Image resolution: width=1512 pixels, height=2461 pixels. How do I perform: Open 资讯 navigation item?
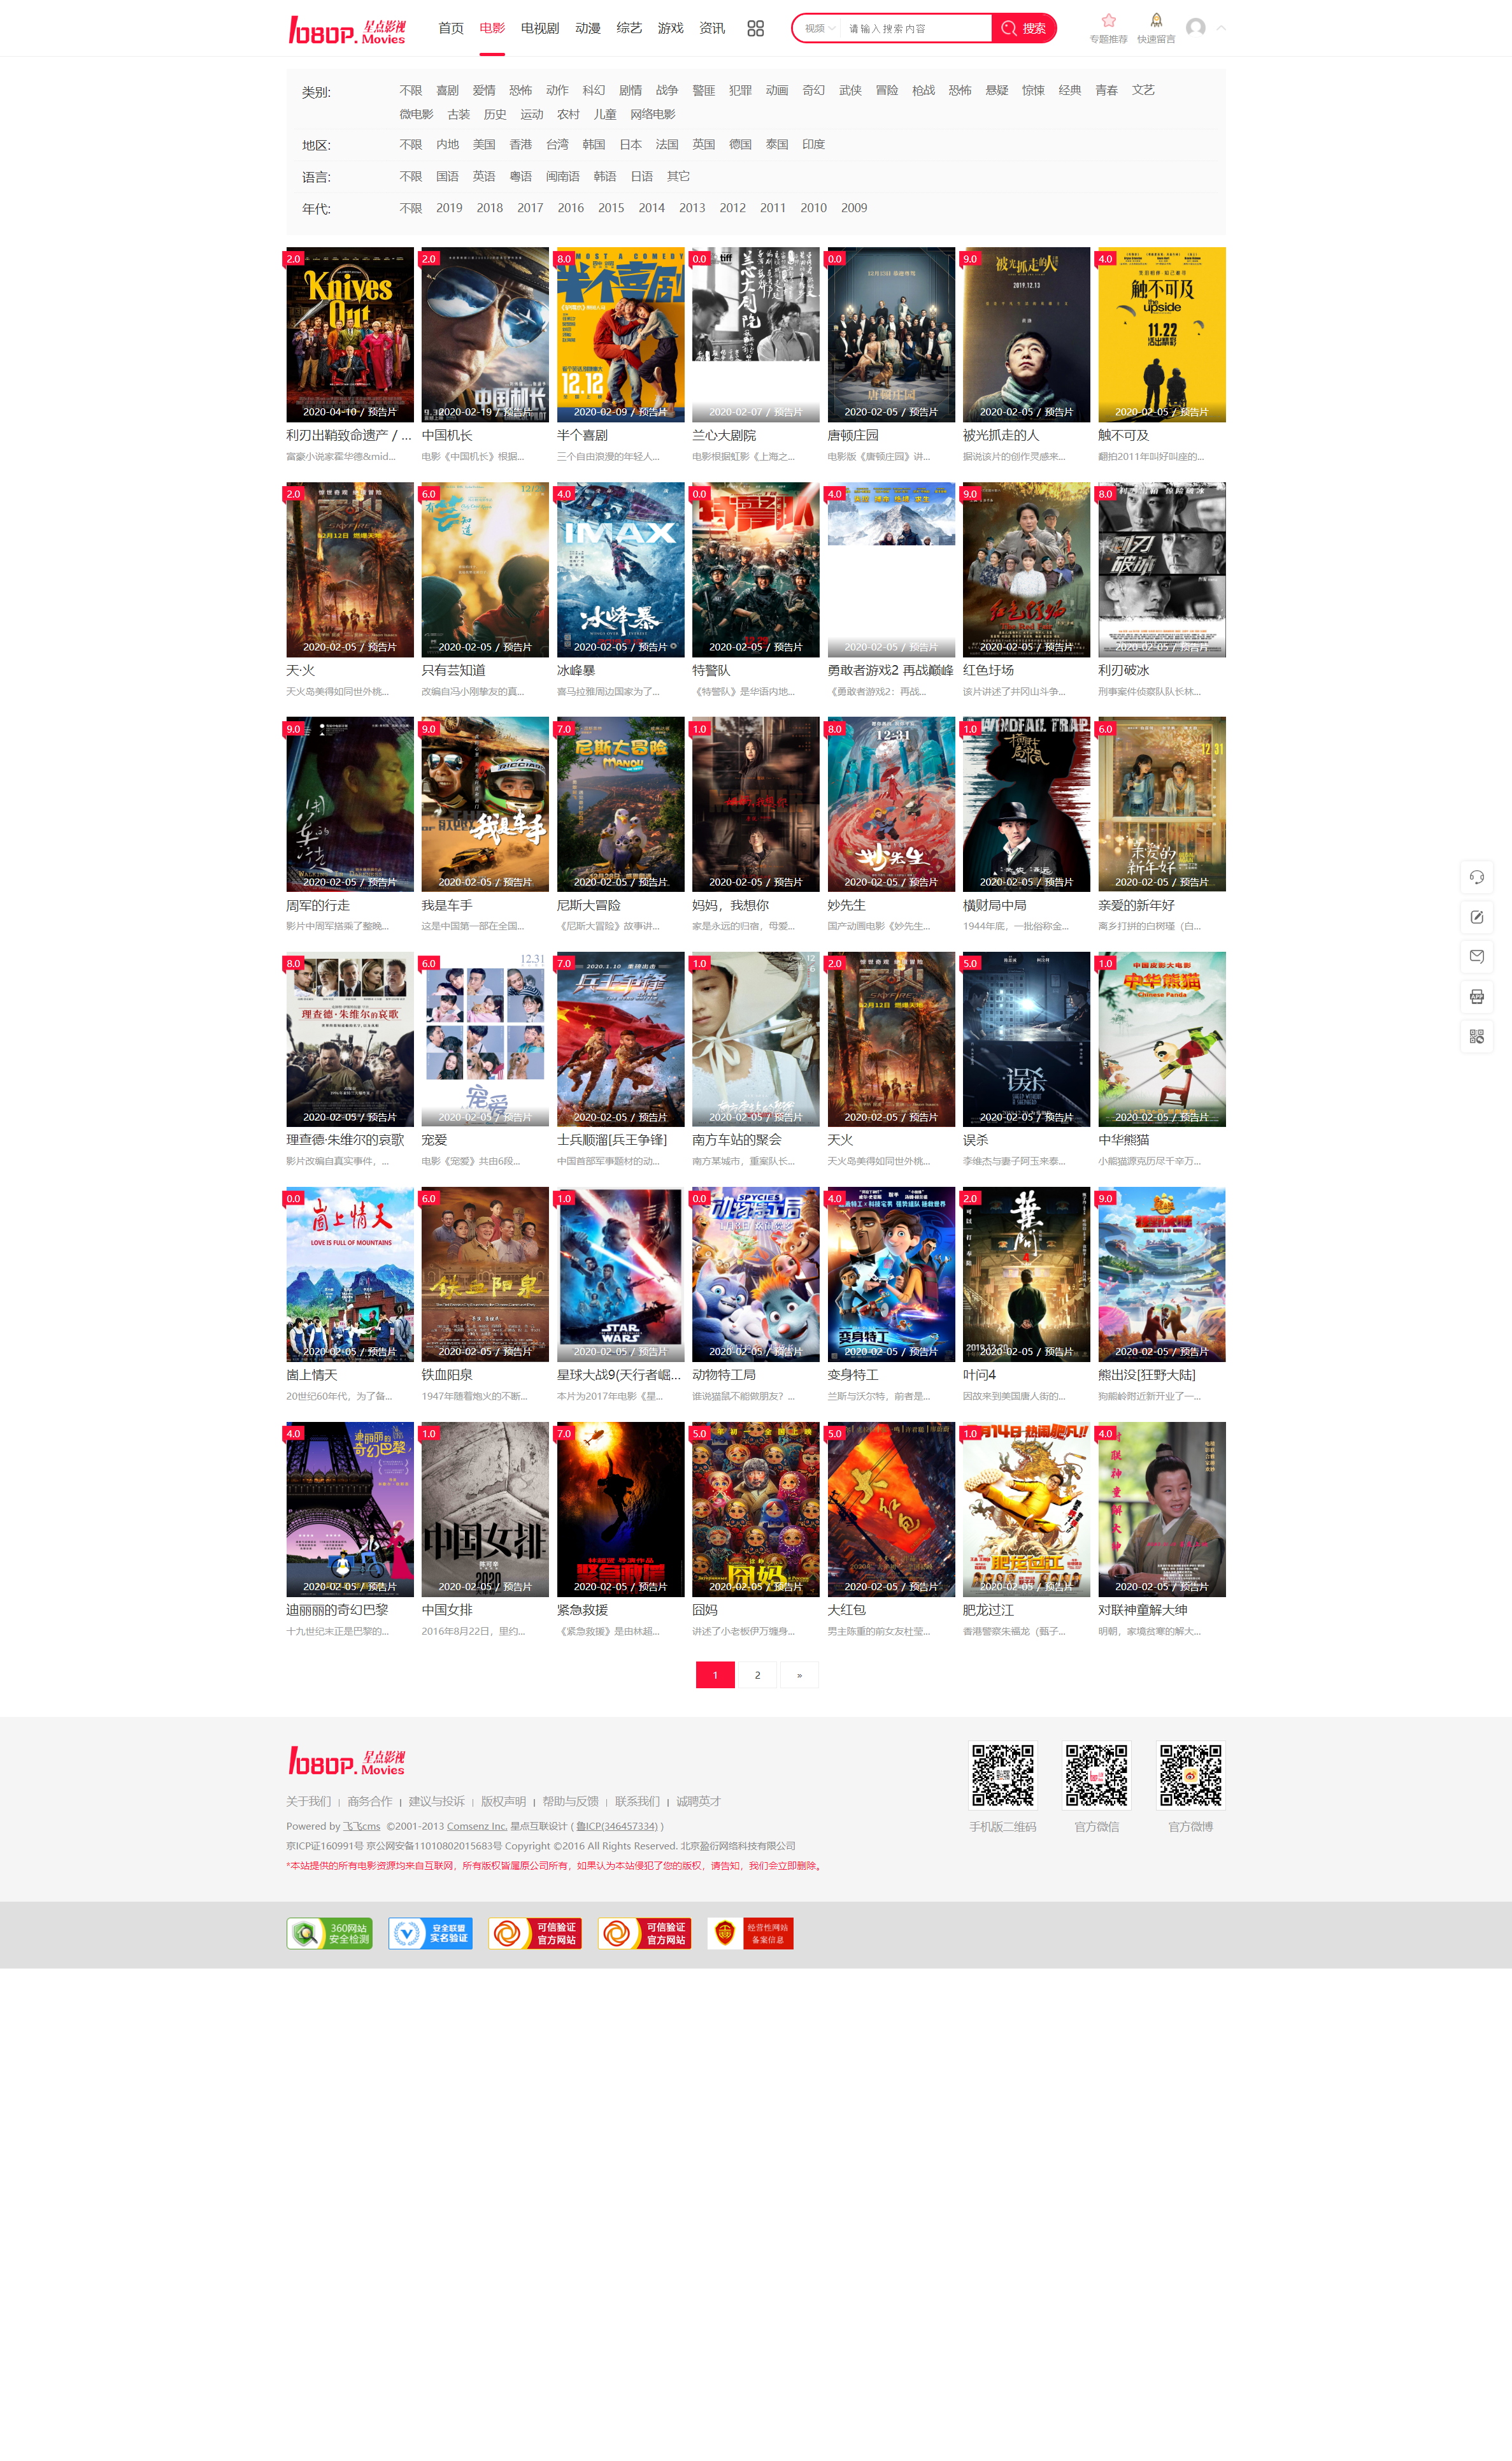click(712, 28)
